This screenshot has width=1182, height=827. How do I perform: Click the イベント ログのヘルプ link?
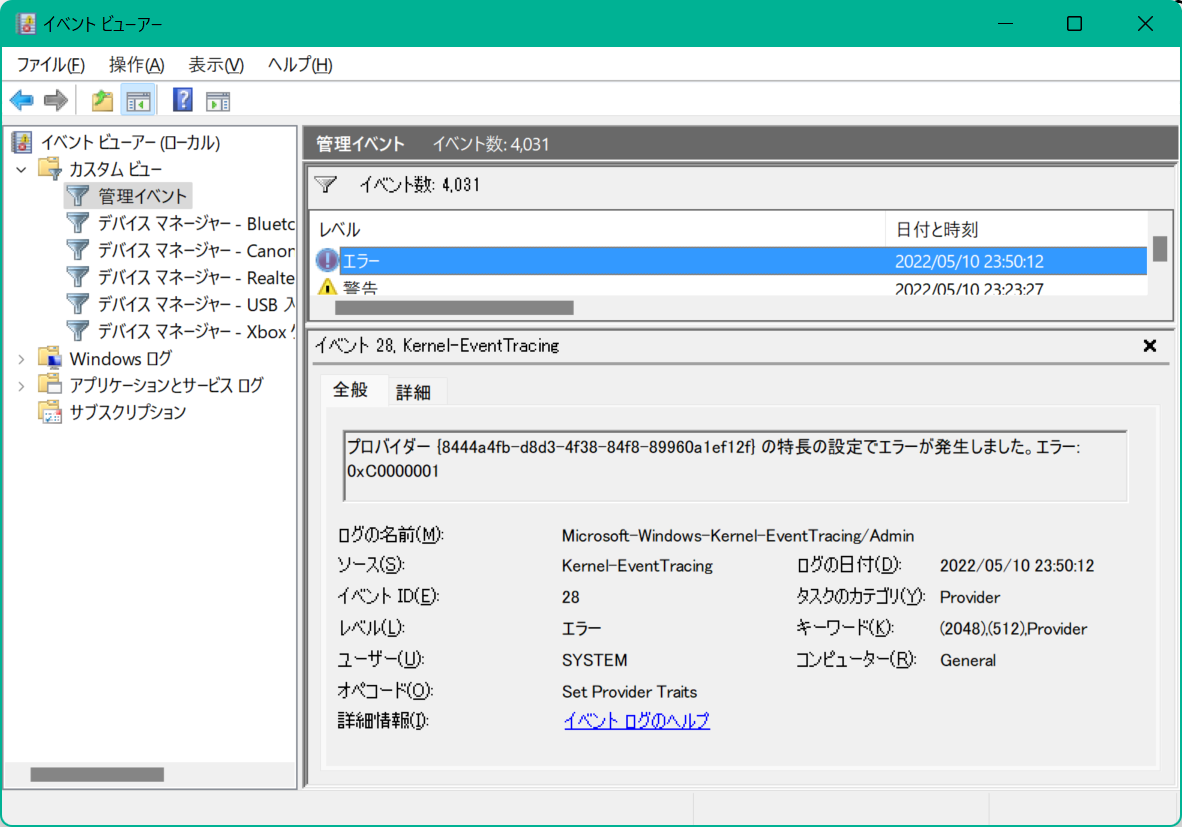coord(637,720)
